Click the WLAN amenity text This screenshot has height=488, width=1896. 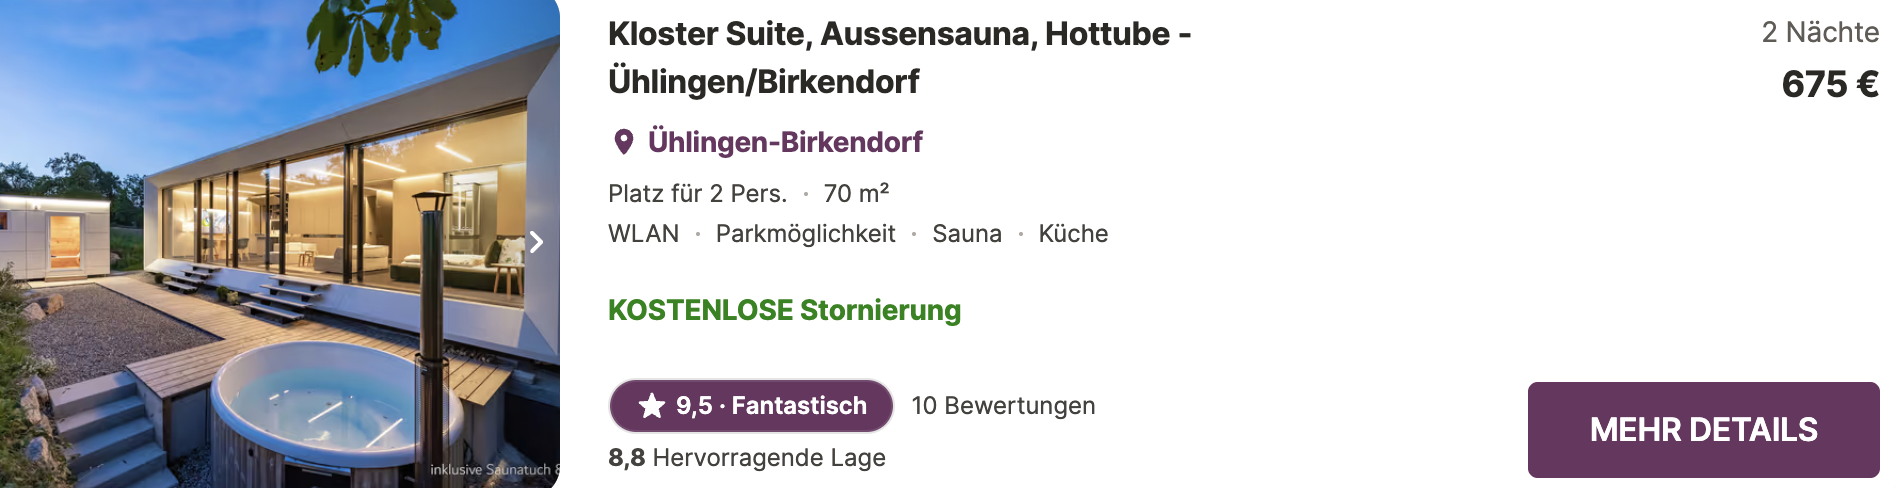pyautogui.click(x=643, y=234)
